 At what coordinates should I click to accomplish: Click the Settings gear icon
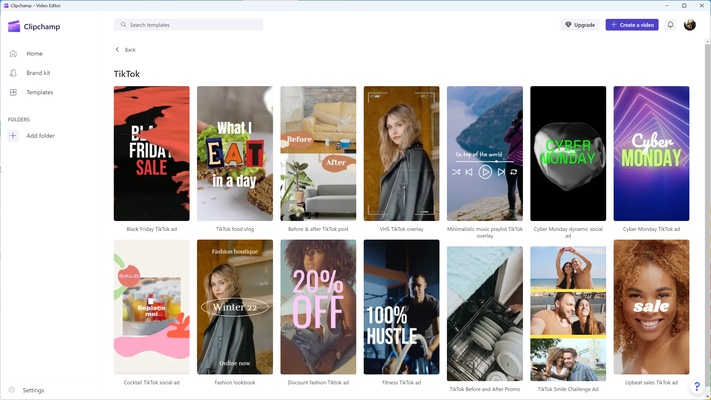tap(12, 390)
